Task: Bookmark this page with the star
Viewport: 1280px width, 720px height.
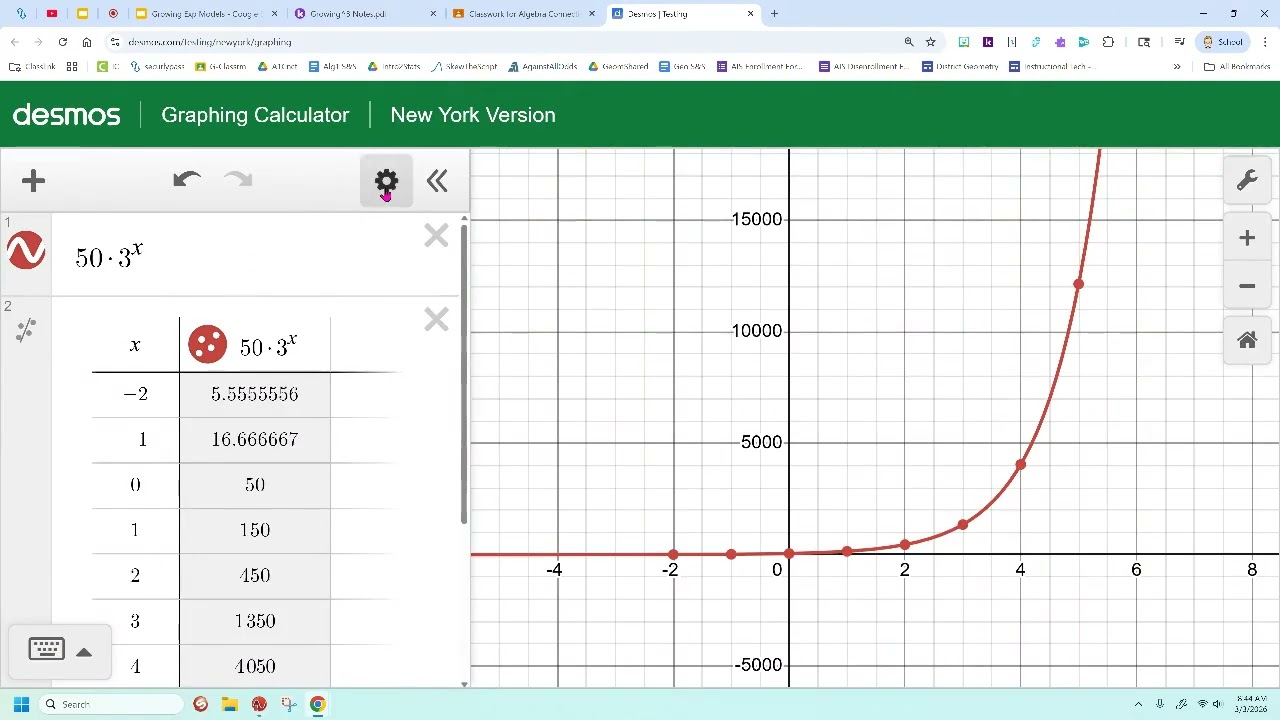Action: pos(930,42)
